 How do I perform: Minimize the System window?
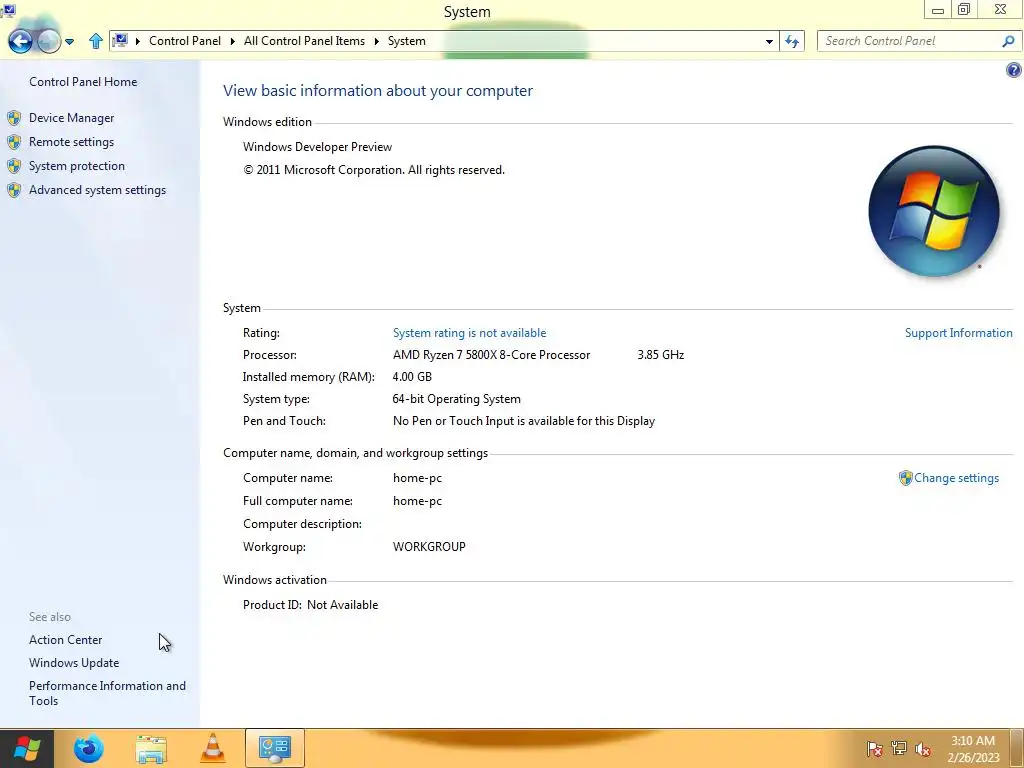(938, 10)
